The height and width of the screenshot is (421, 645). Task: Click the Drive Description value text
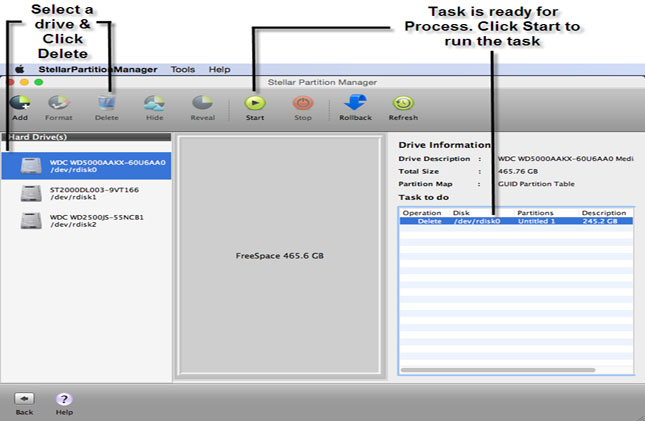tap(566, 158)
